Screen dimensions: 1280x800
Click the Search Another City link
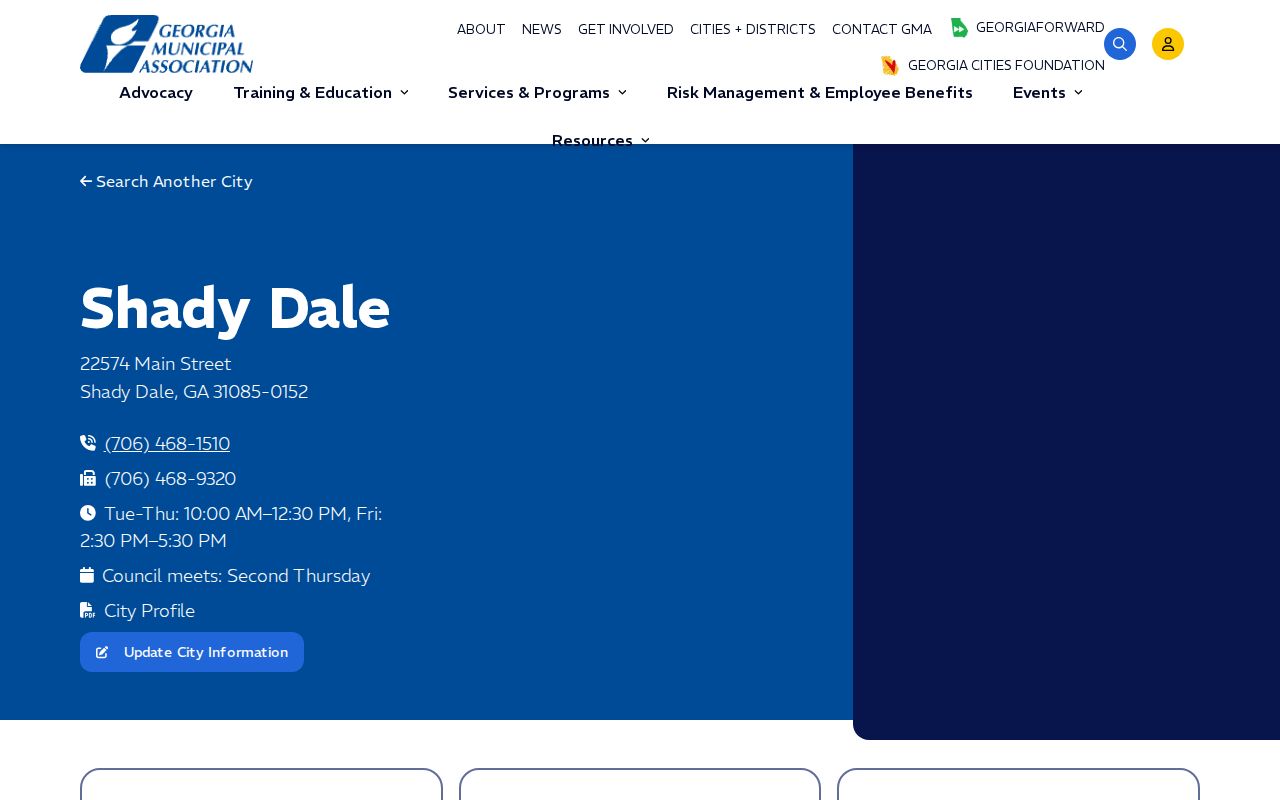click(x=174, y=182)
